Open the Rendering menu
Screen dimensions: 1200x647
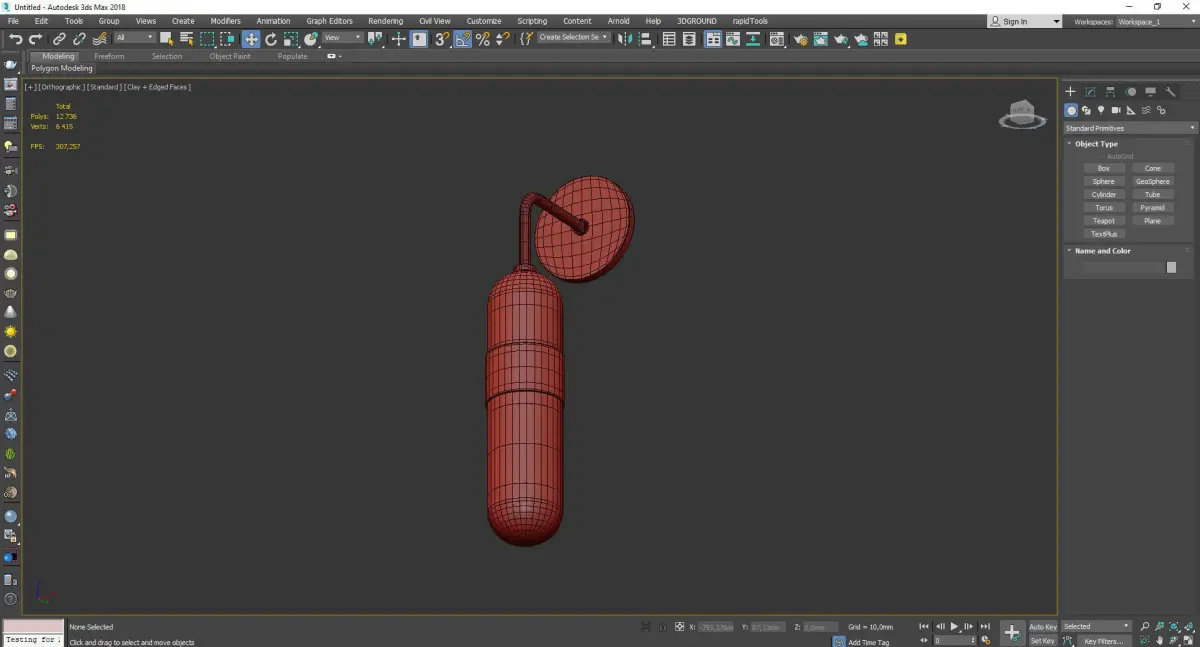[385, 21]
